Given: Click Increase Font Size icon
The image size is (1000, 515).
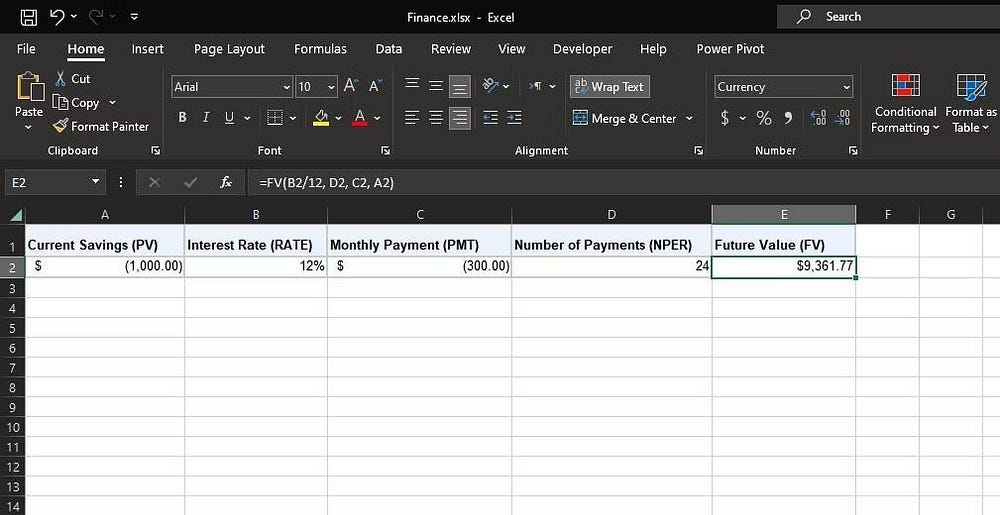Looking at the screenshot, I should click(x=350, y=87).
